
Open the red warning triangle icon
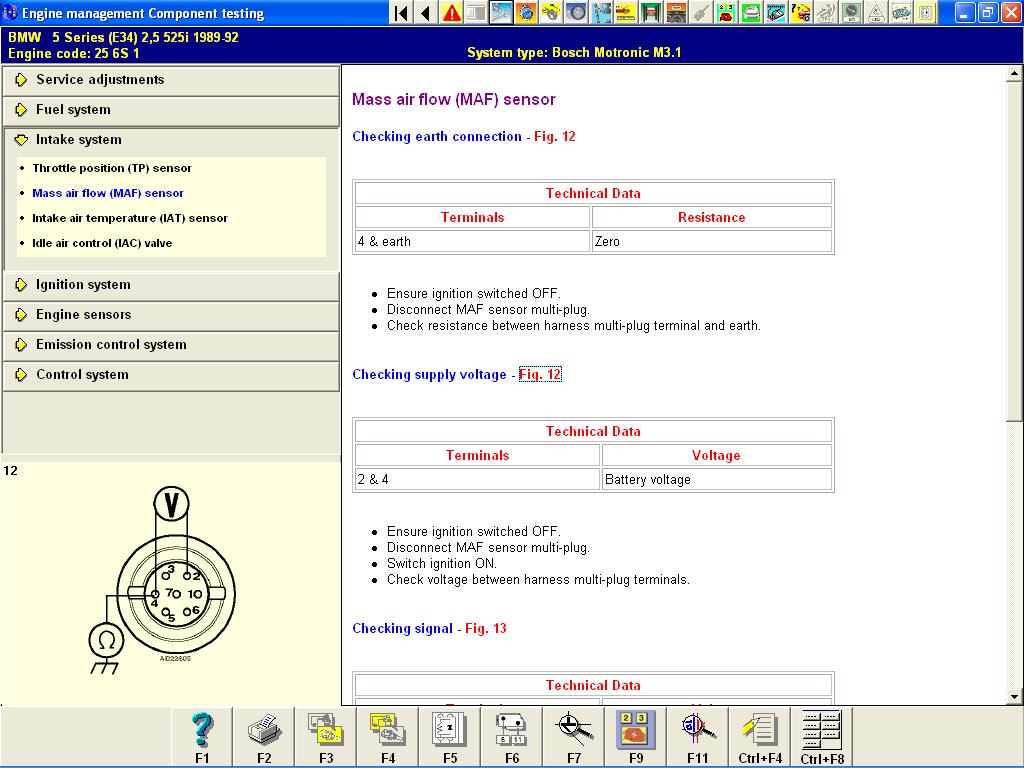[x=451, y=12]
